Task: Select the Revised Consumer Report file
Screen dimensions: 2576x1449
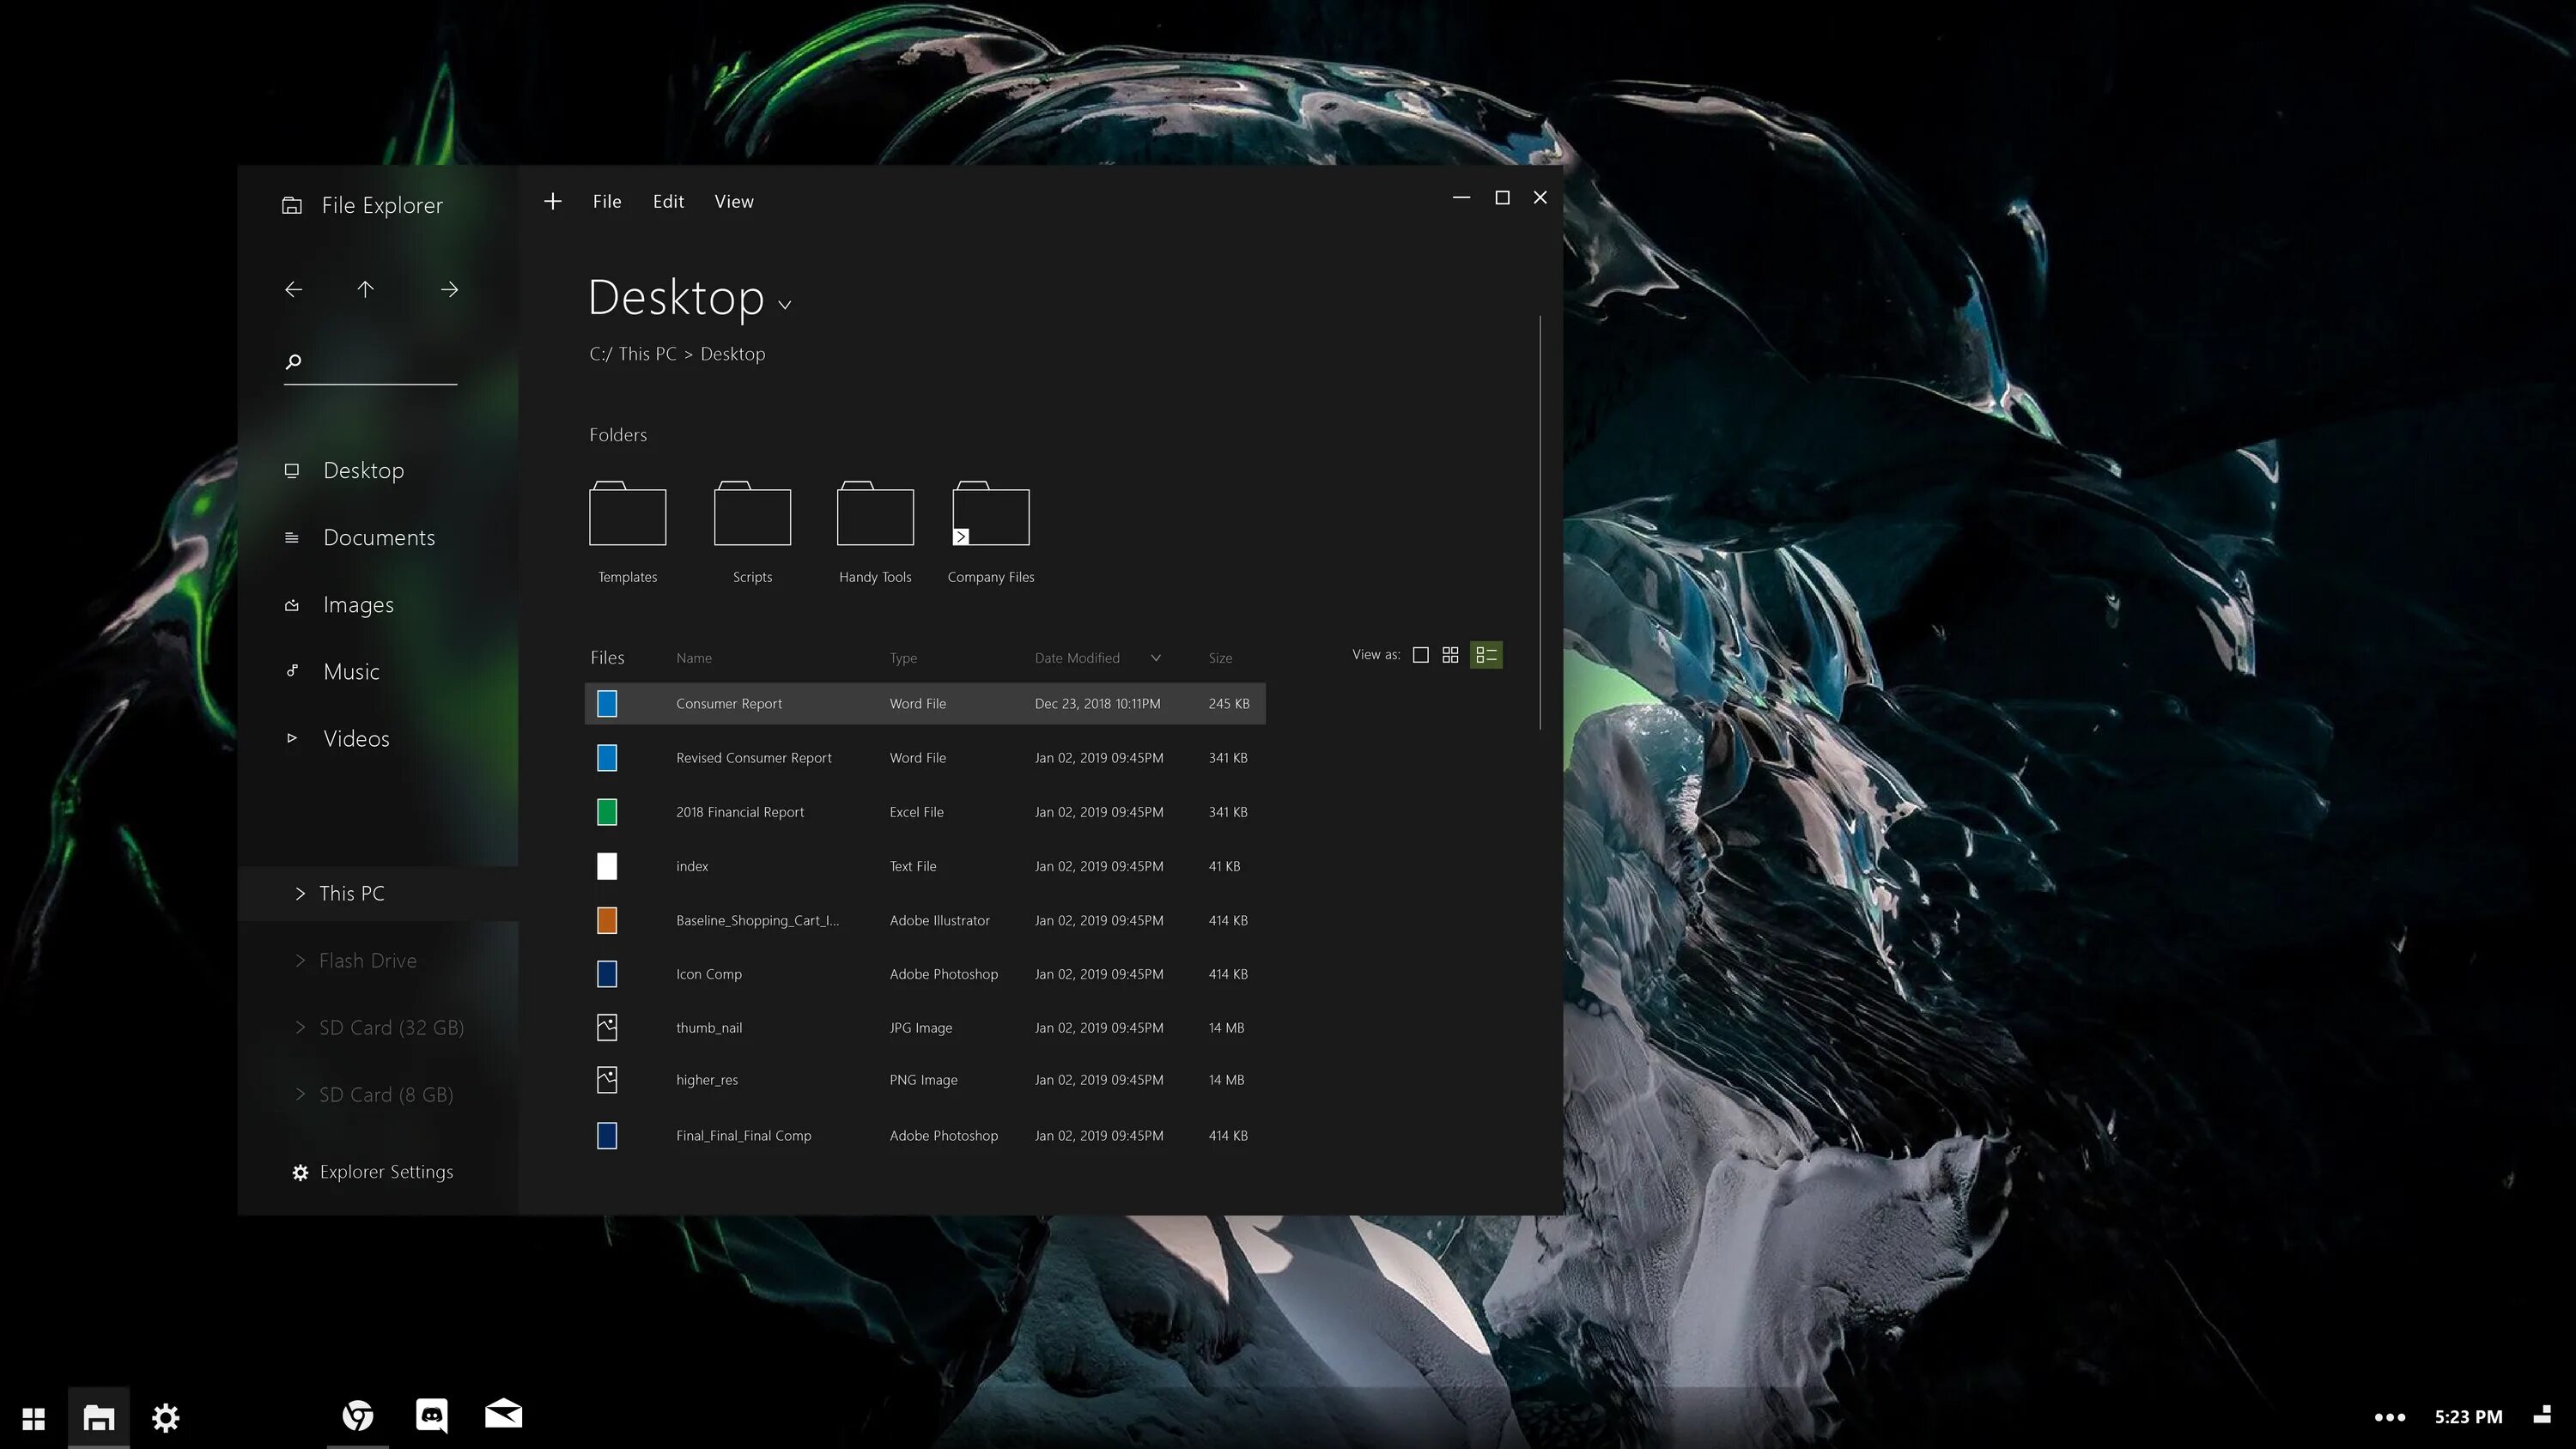Action: [x=754, y=757]
